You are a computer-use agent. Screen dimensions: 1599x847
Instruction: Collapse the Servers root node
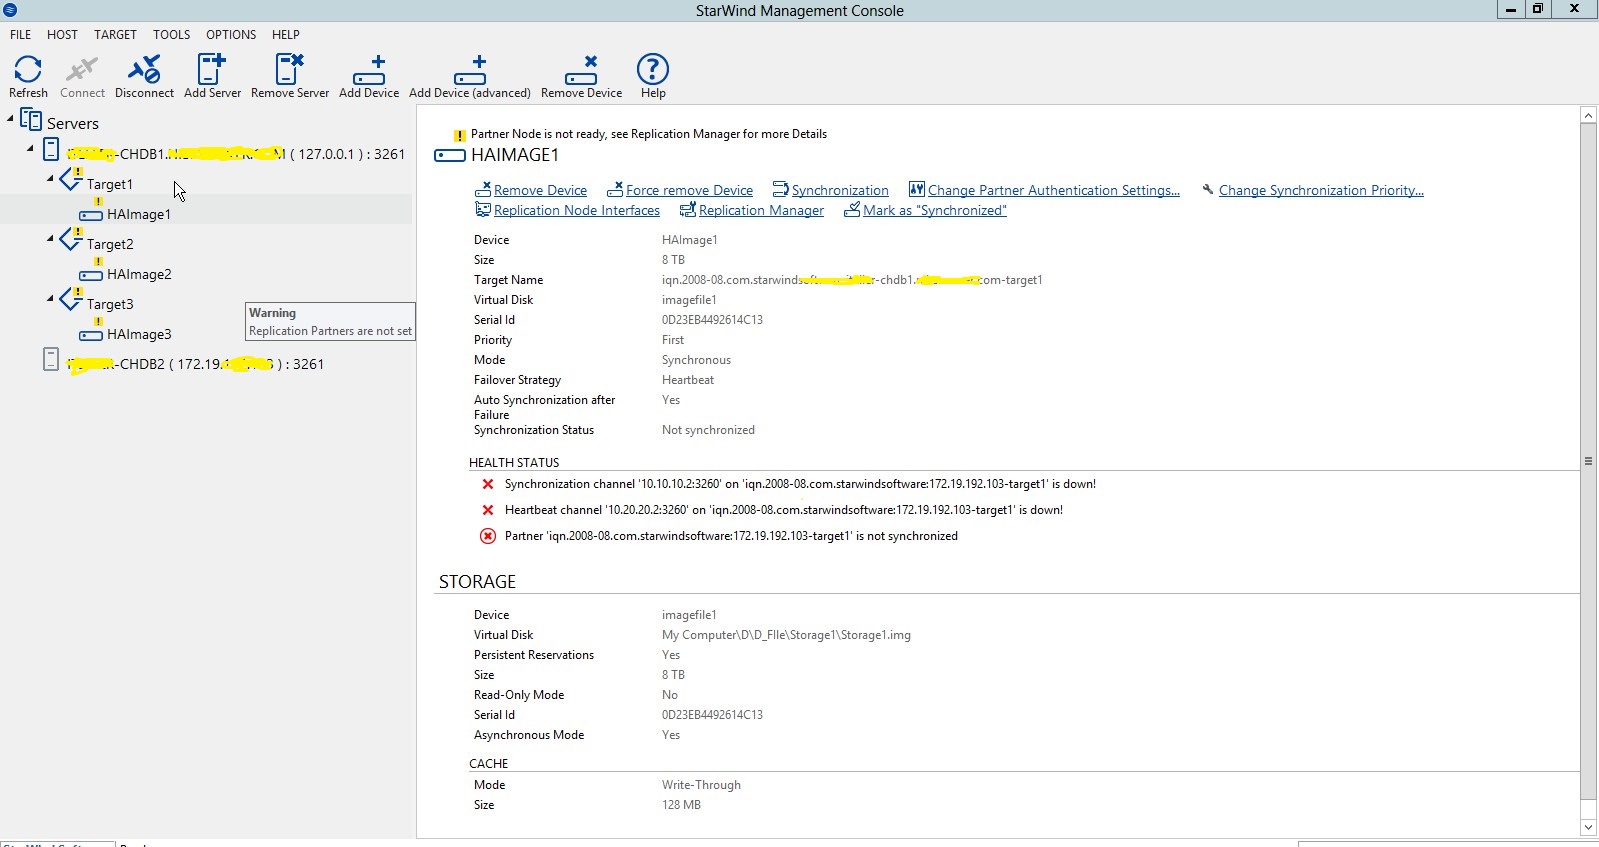(11, 118)
